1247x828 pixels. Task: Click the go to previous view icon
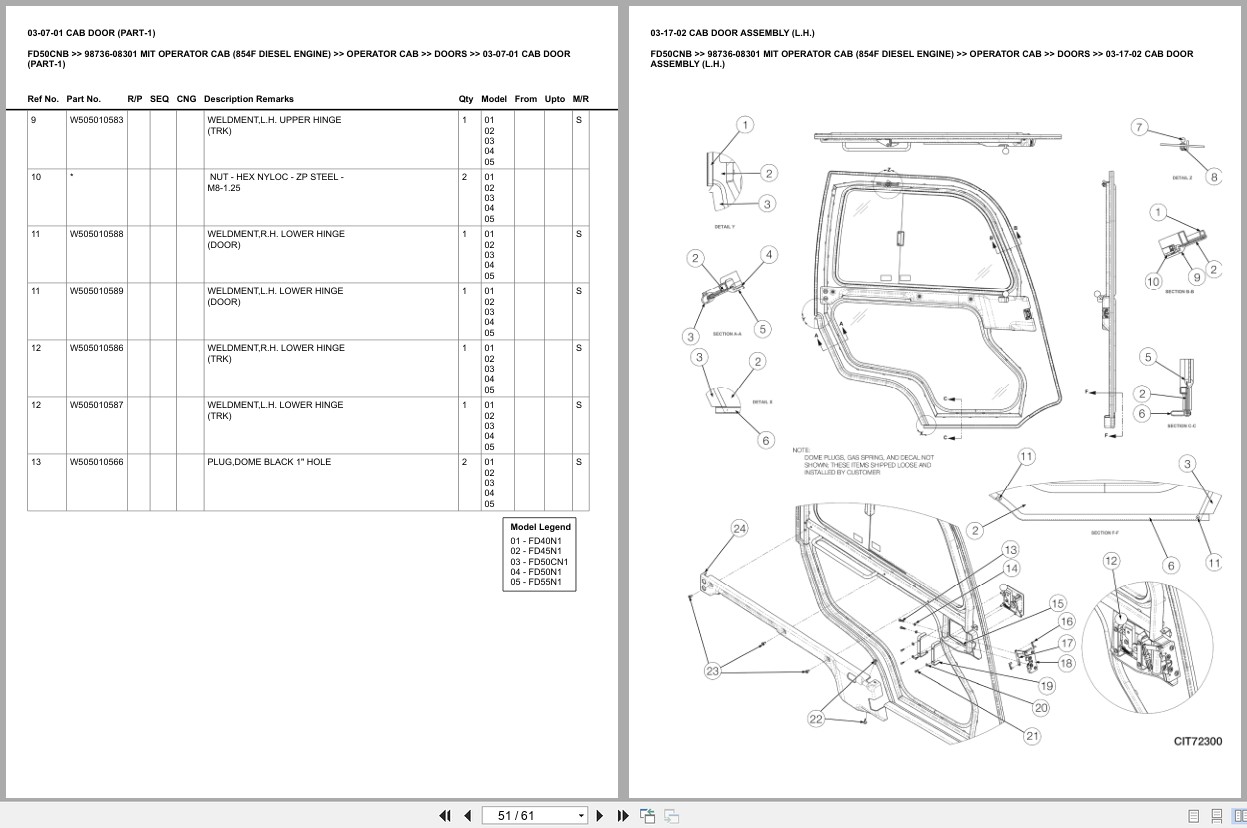coord(647,816)
